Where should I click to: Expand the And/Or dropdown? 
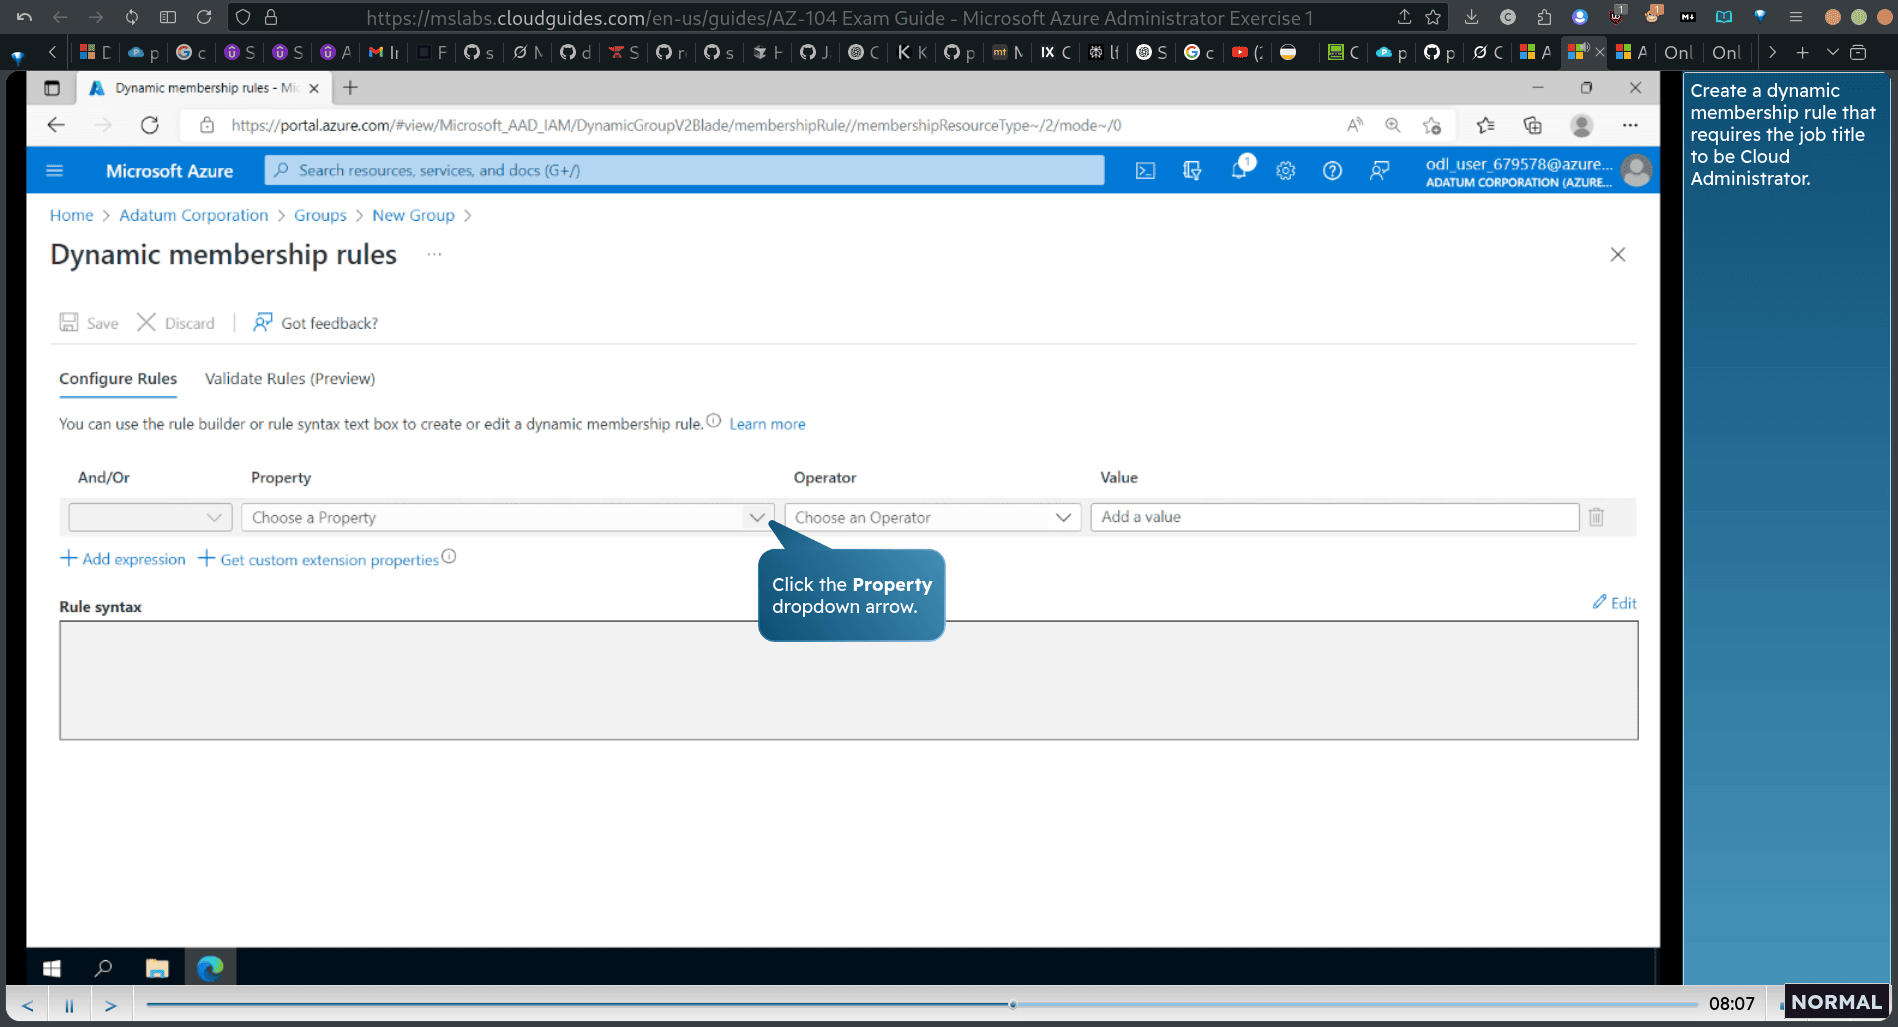[150, 517]
